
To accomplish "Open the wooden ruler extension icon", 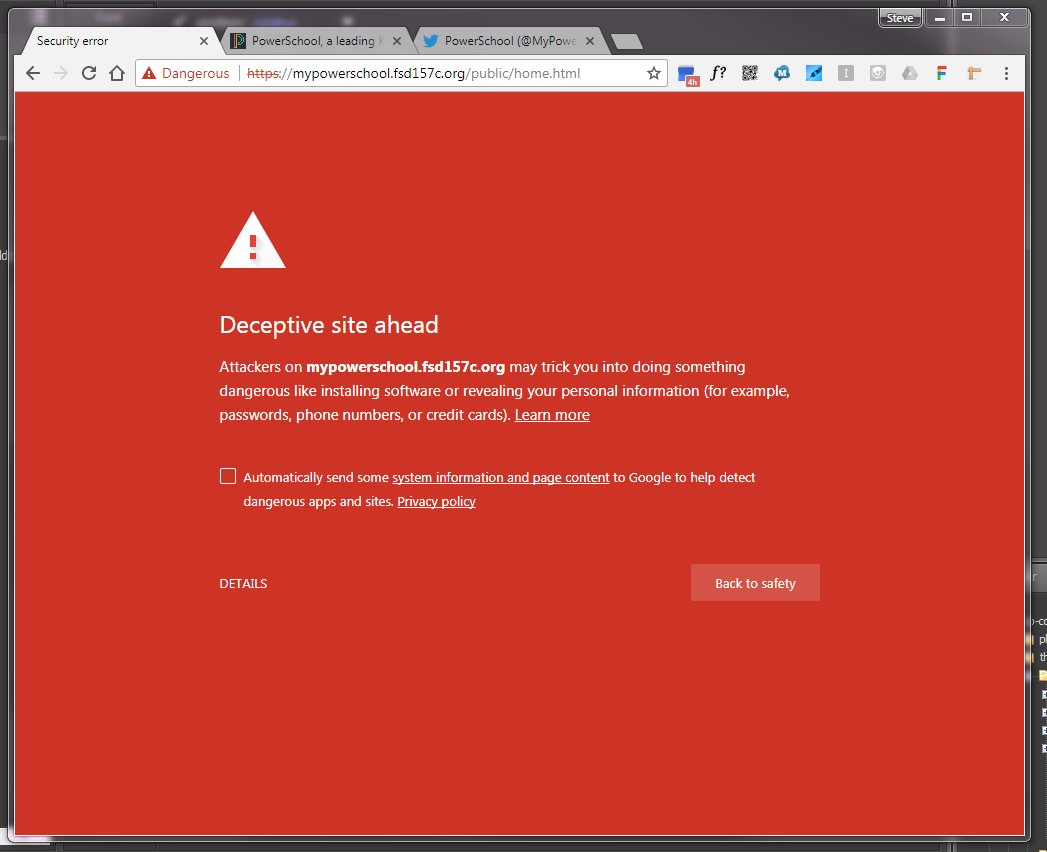I will 974,73.
